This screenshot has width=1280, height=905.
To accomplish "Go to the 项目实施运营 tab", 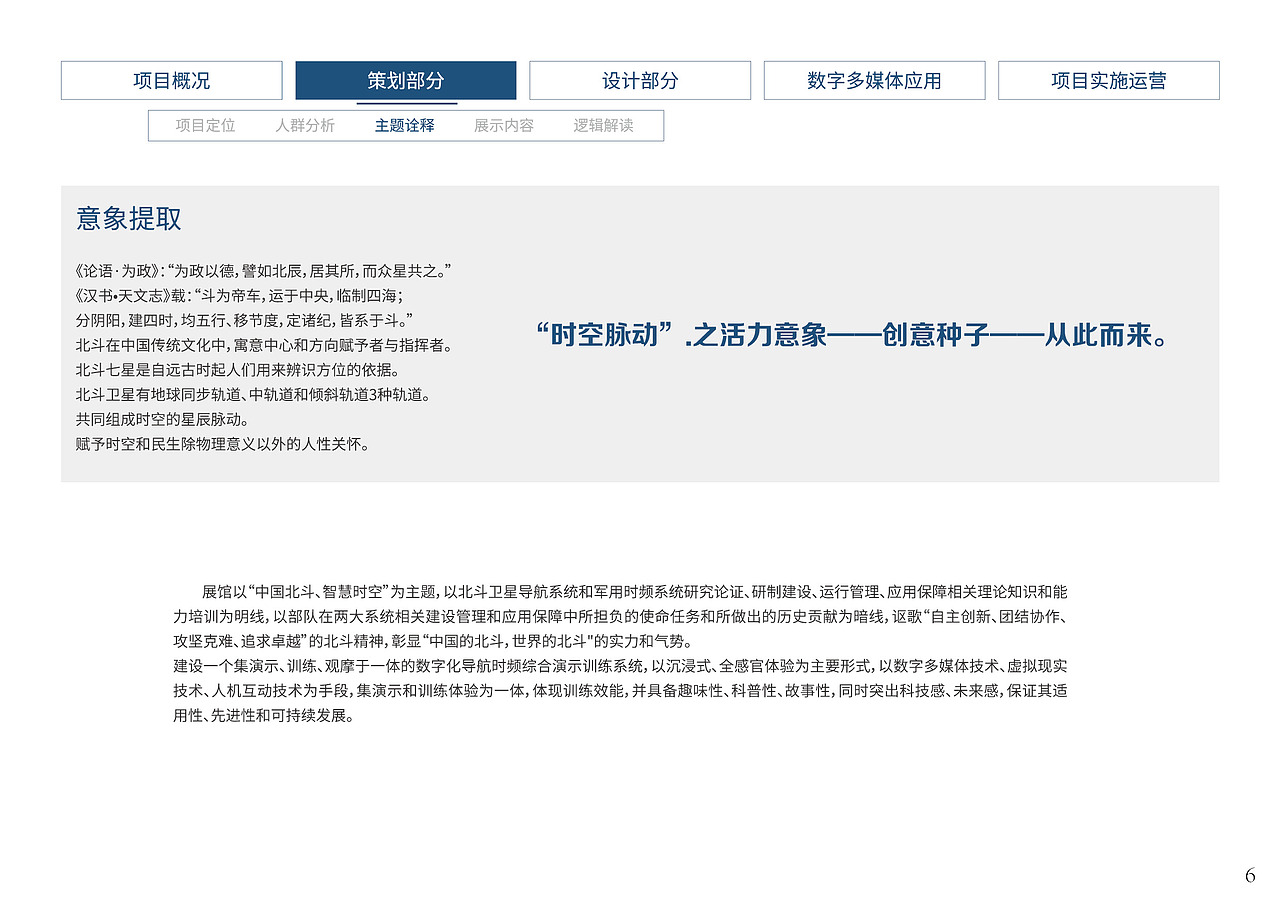I will [1108, 81].
